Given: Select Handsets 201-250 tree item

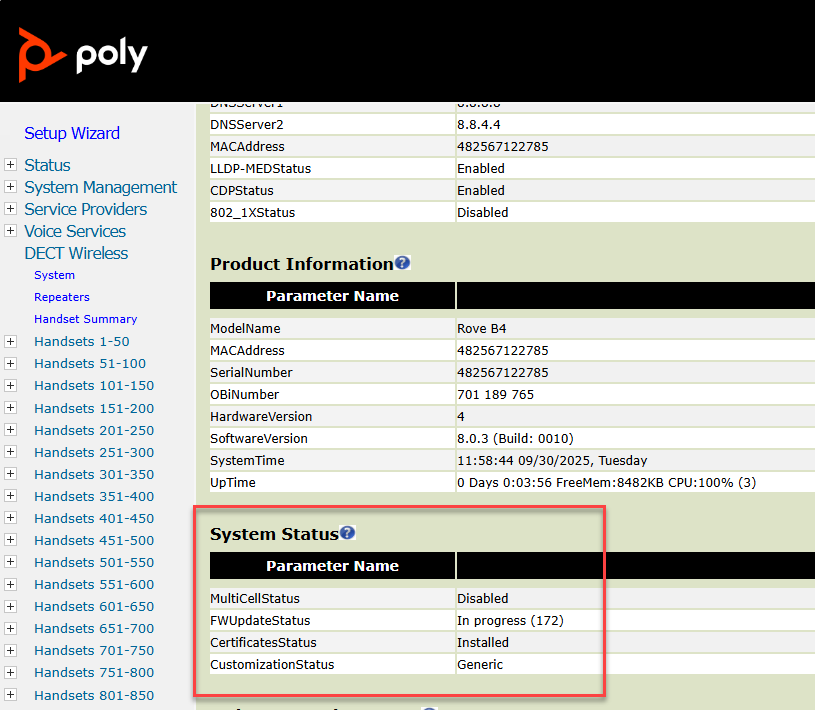Looking at the screenshot, I should coord(94,430).
